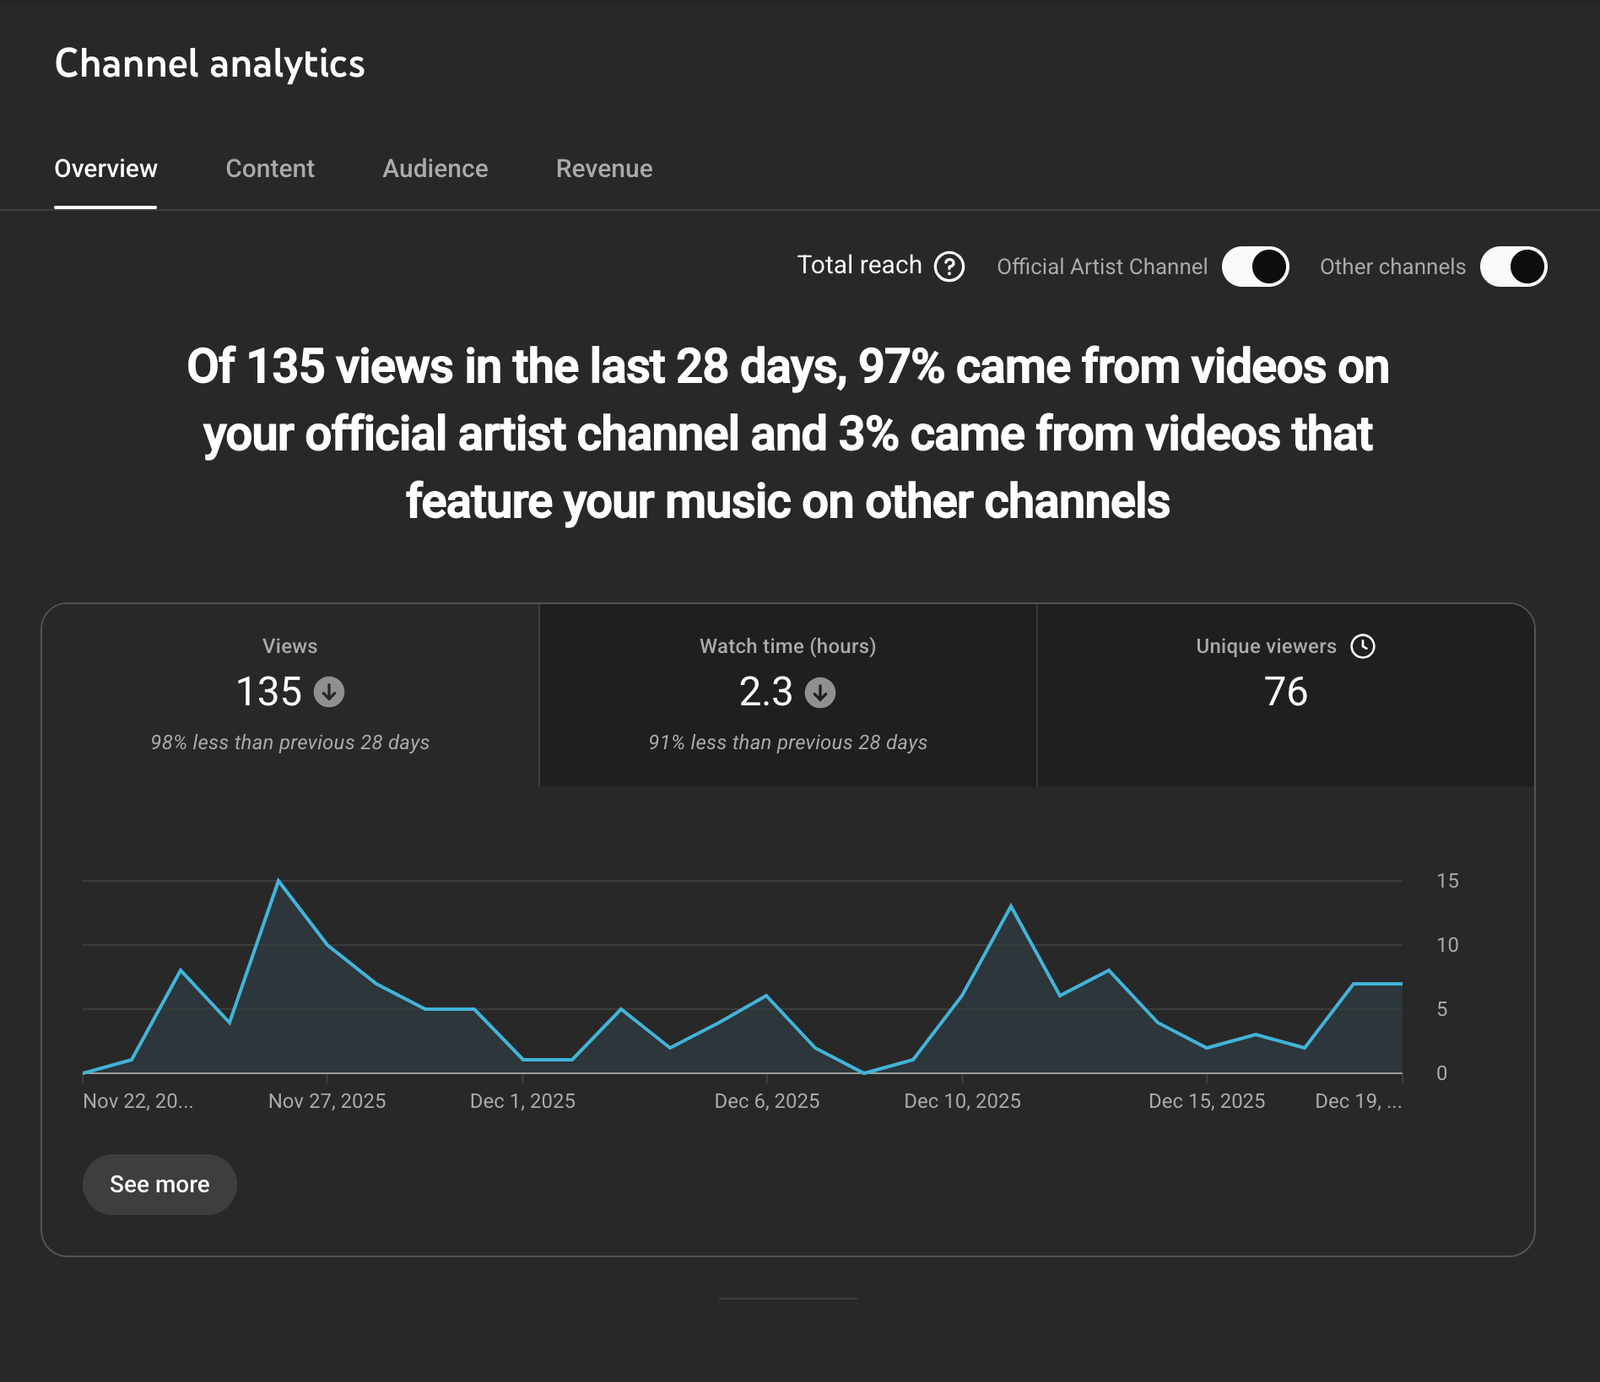Image resolution: width=1600 pixels, height=1382 pixels.
Task: Open the Audience tab
Action: [435, 169]
